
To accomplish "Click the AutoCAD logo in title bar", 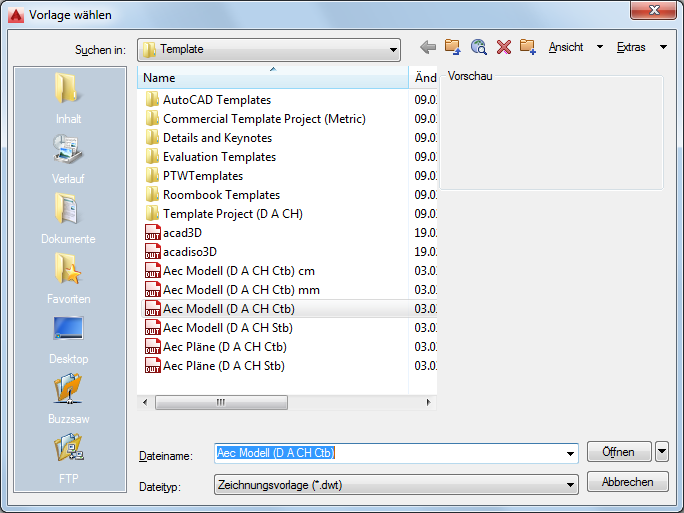I will pyautogui.click(x=16, y=16).
